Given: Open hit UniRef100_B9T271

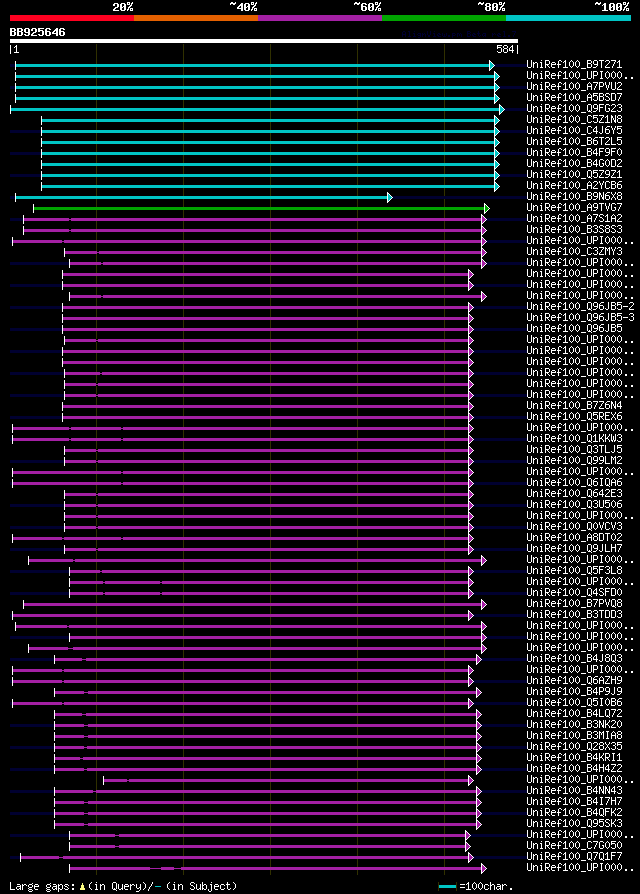Looking at the screenshot, I should pos(574,64).
